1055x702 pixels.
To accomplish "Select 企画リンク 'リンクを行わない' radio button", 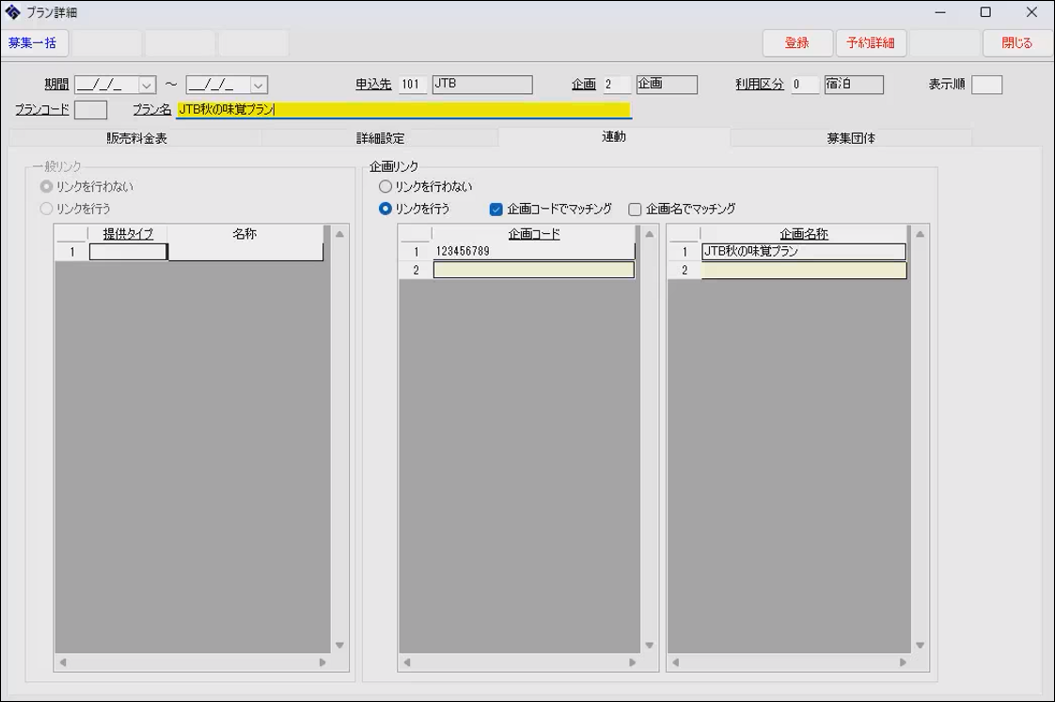I will (x=385, y=187).
